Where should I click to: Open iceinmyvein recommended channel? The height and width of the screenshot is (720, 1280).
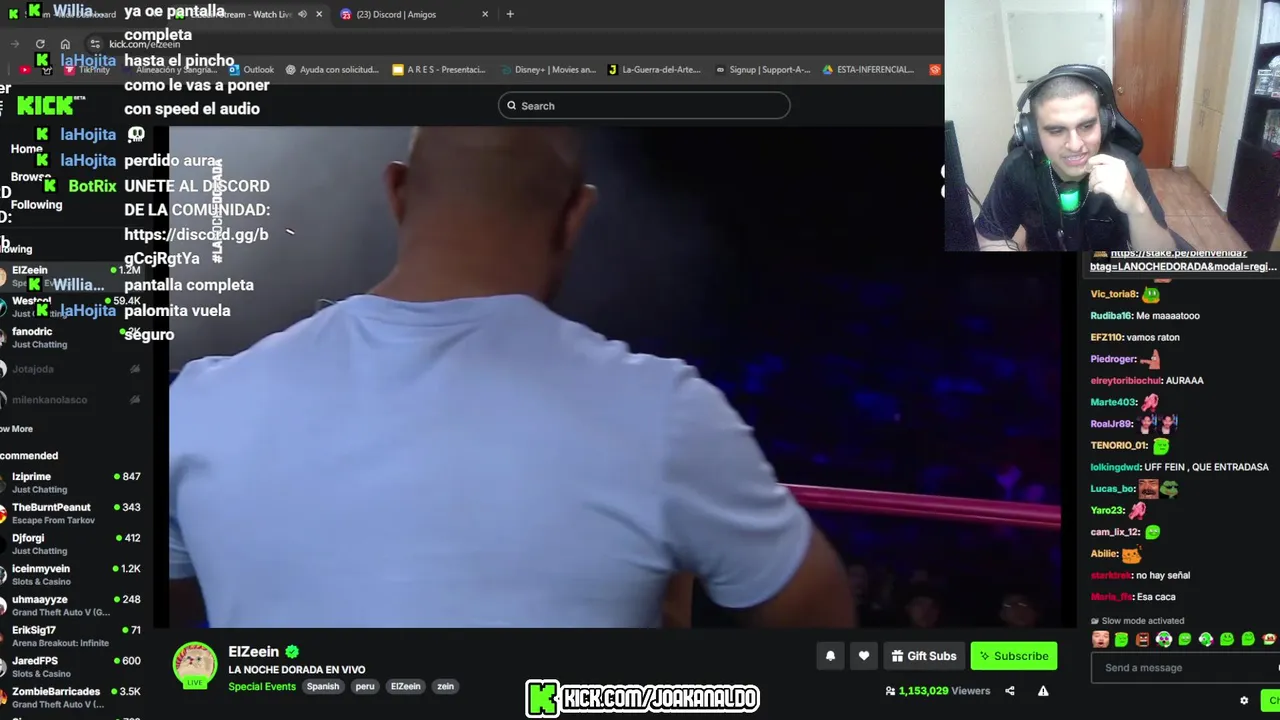coord(70,575)
